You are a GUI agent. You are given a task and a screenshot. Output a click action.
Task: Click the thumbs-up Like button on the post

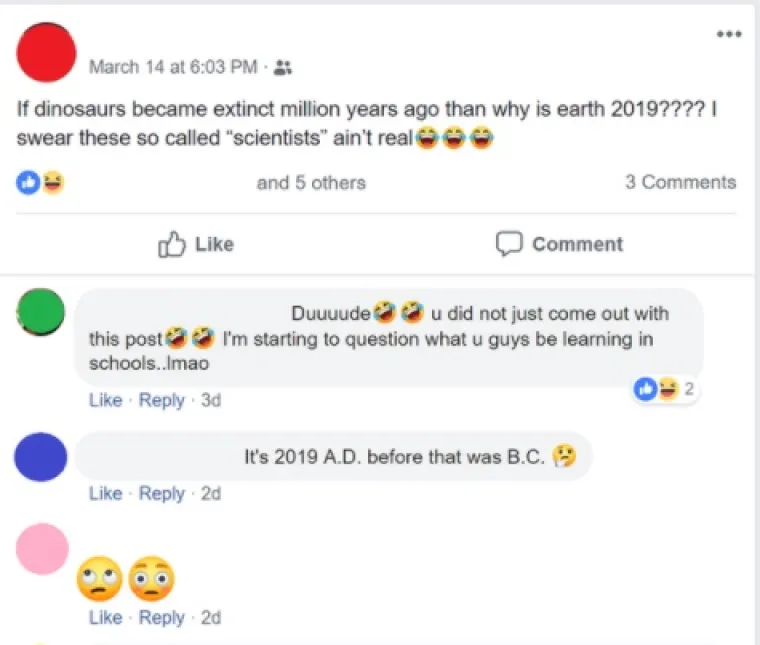pyautogui.click(x=196, y=244)
